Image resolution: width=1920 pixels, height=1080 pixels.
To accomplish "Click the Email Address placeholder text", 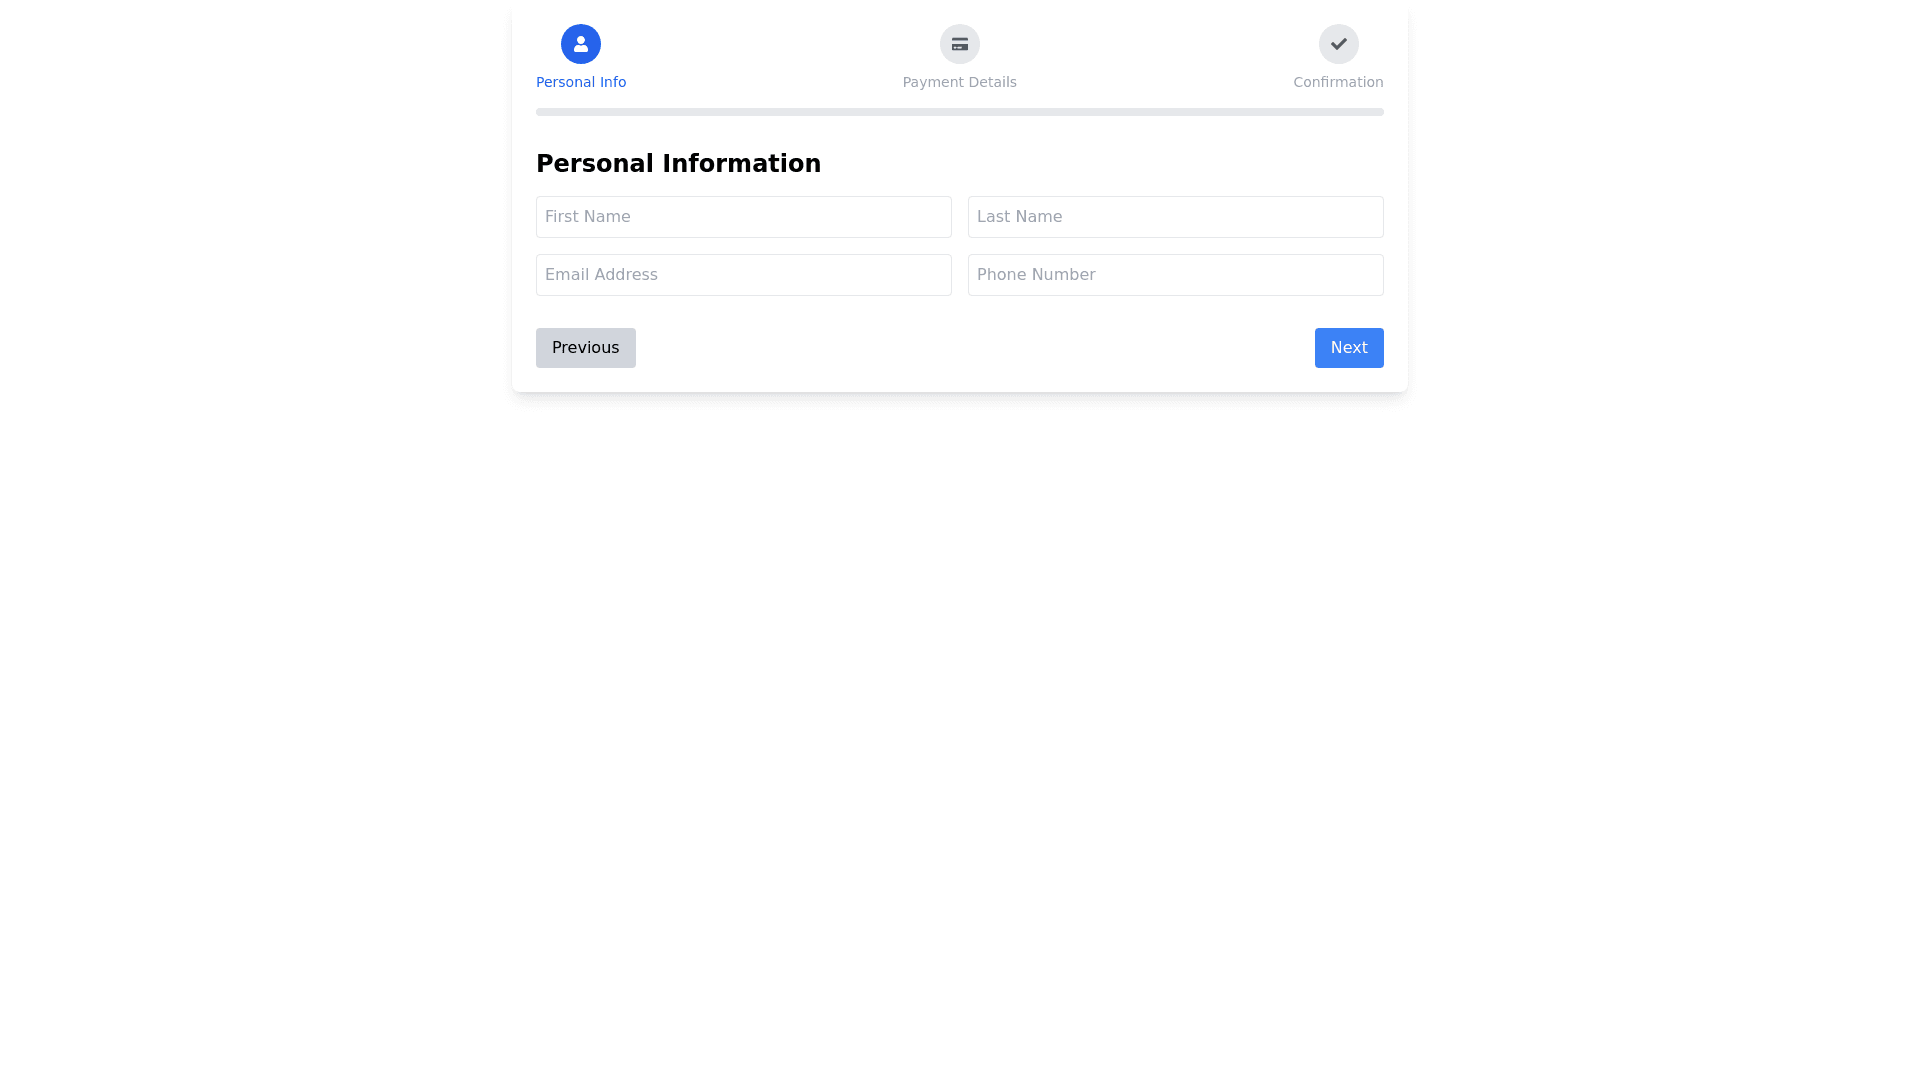I will (x=601, y=275).
